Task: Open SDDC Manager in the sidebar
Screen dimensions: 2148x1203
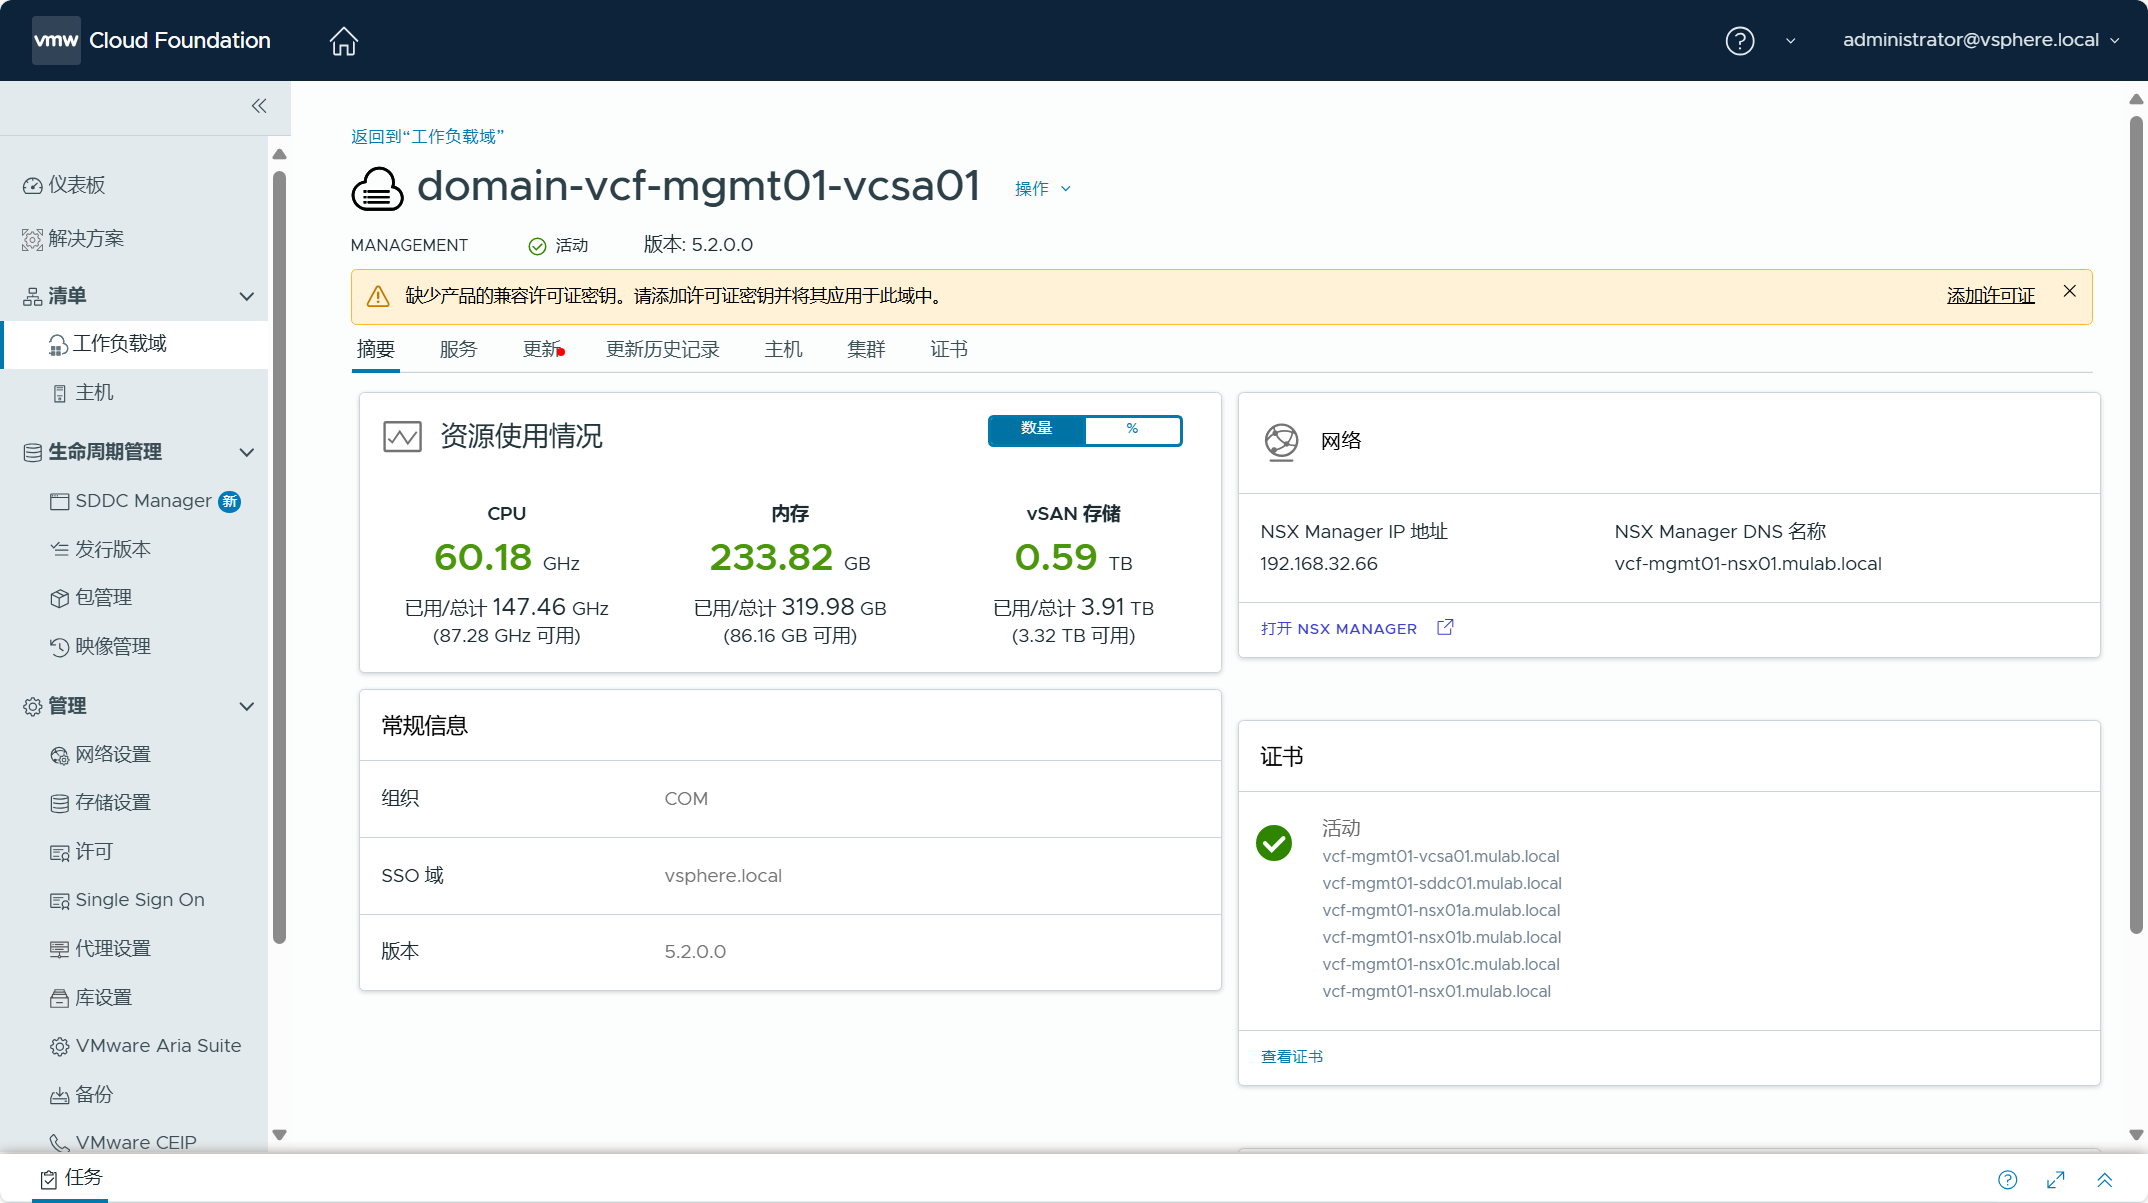Action: coord(143,501)
